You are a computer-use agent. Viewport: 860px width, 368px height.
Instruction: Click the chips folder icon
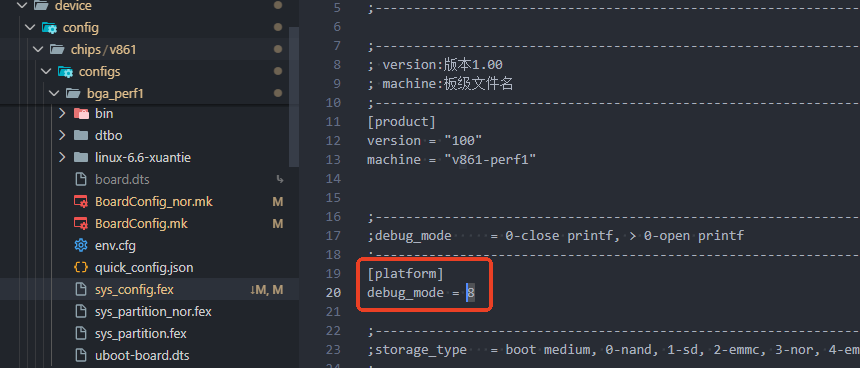point(57,50)
